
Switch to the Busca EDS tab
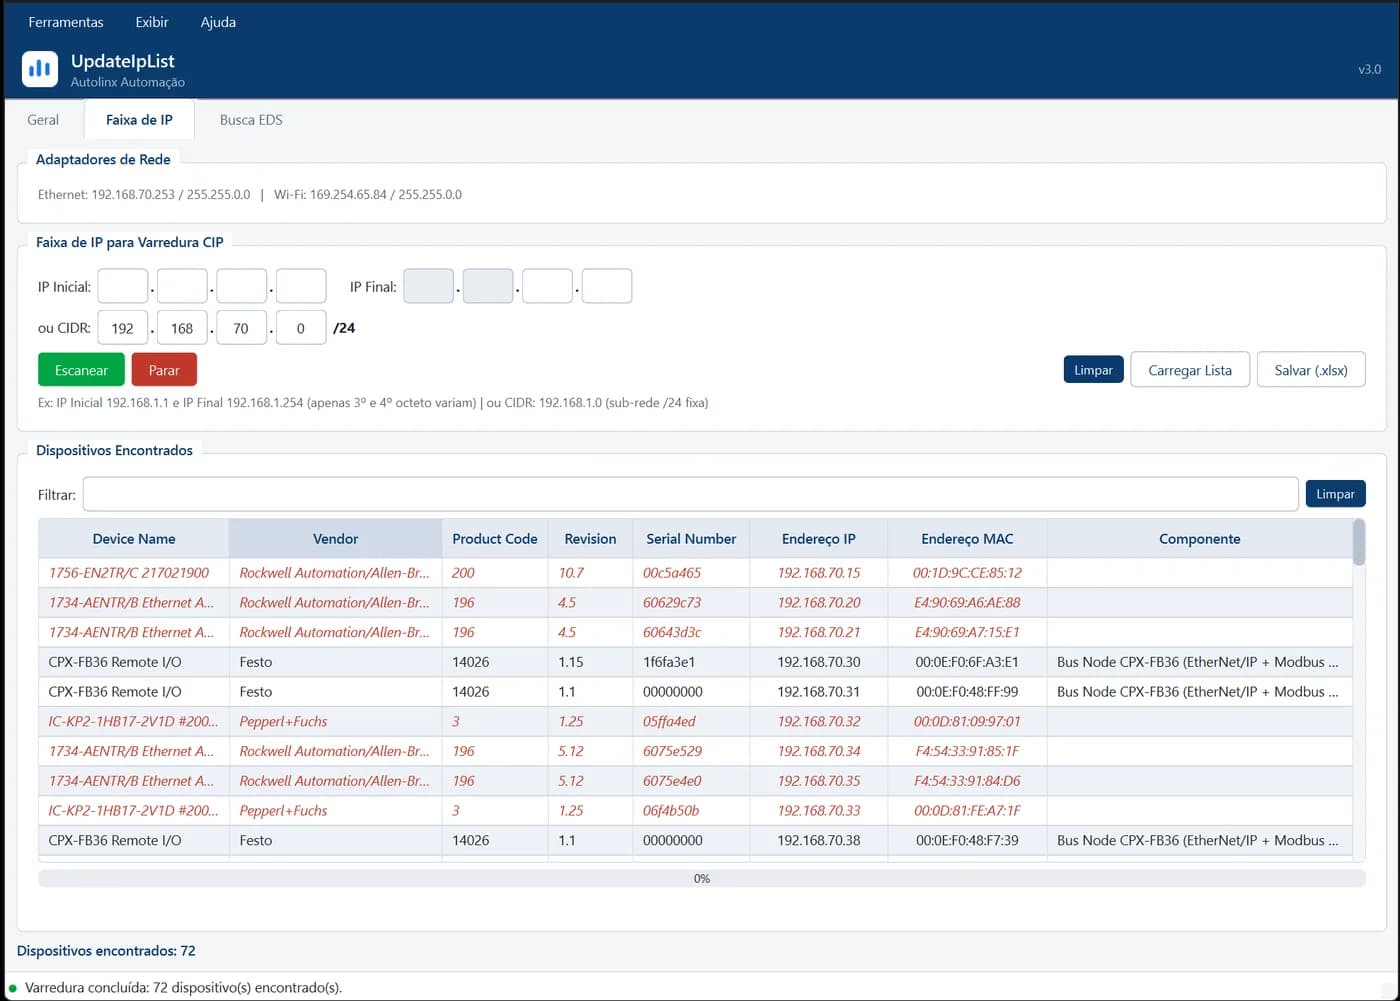tap(251, 120)
